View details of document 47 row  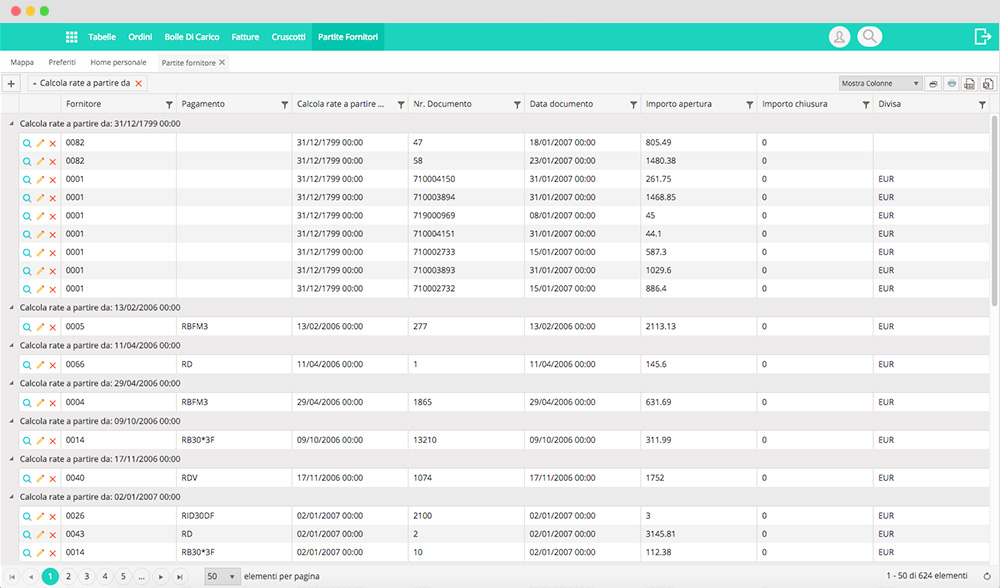27,143
